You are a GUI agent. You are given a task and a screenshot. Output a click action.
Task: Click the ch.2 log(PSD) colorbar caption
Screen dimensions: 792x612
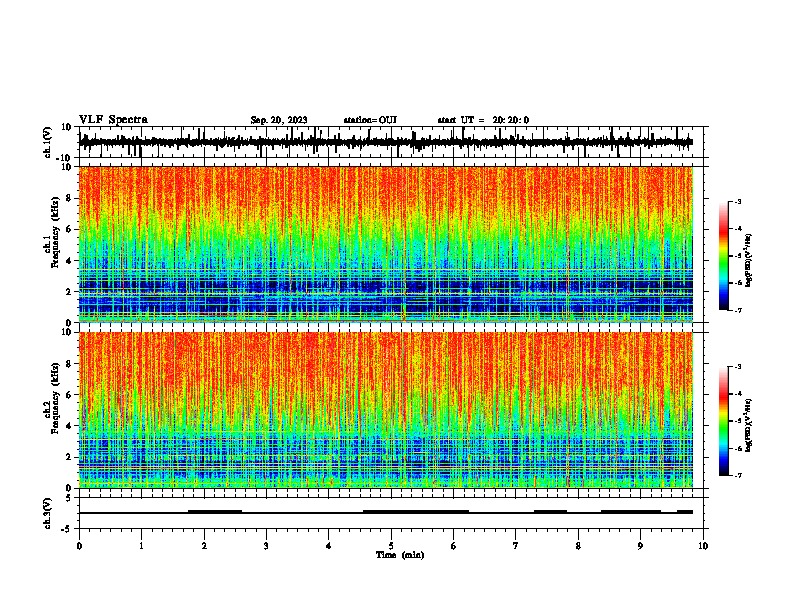pyautogui.click(x=748, y=426)
